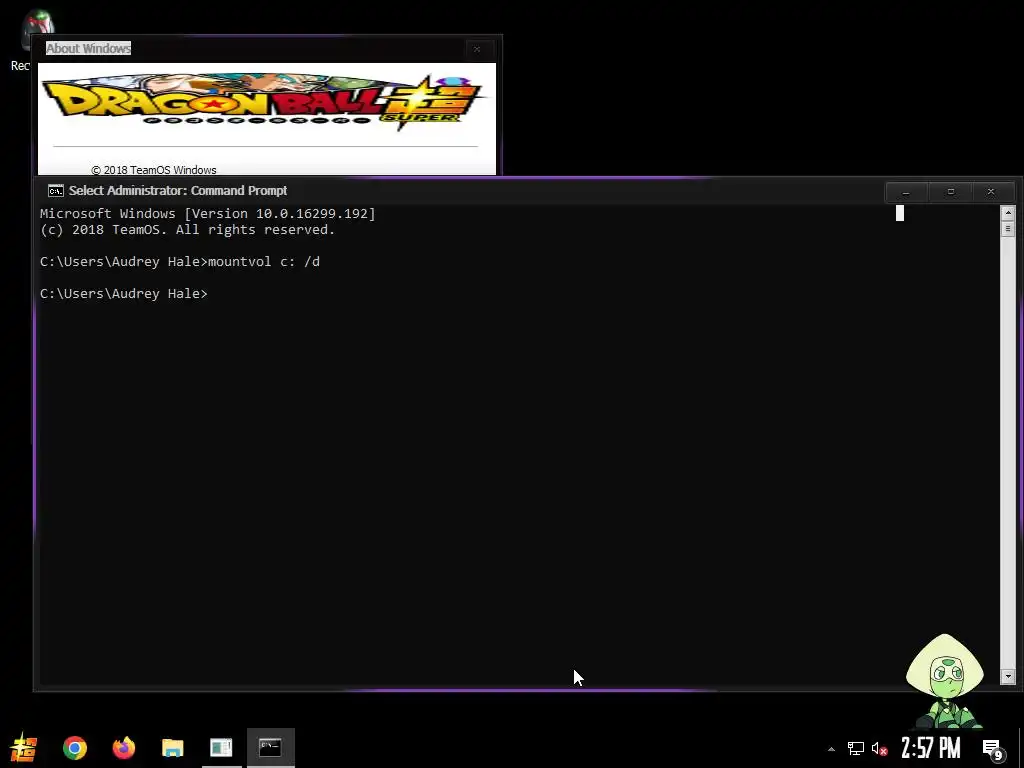Click the scrollbar down arrow in Command Prompt
This screenshot has width=1024, height=768.
tap(1008, 677)
